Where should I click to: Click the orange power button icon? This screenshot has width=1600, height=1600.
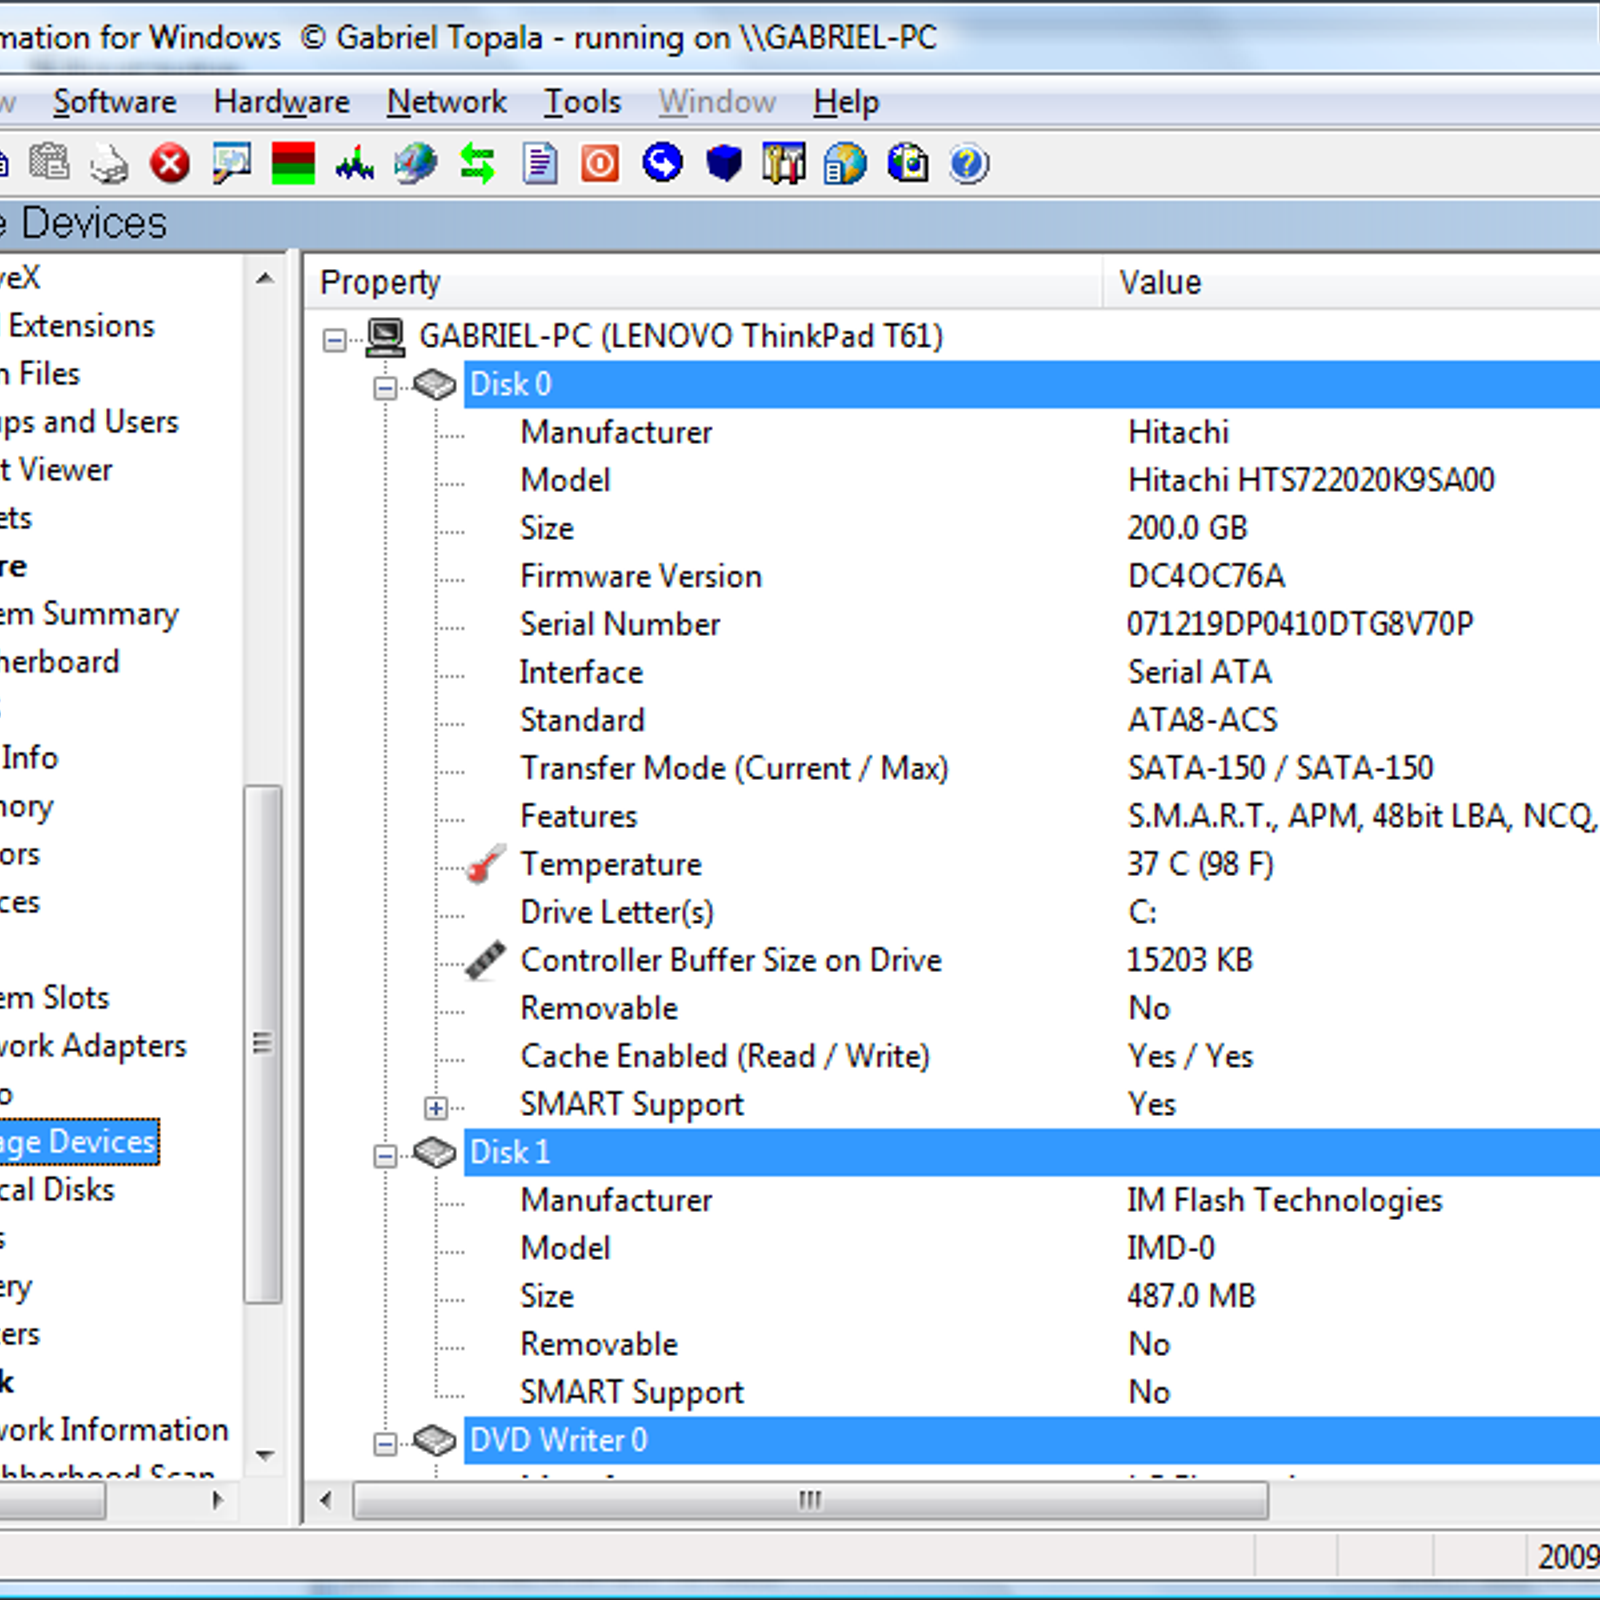[x=600, y=163]
